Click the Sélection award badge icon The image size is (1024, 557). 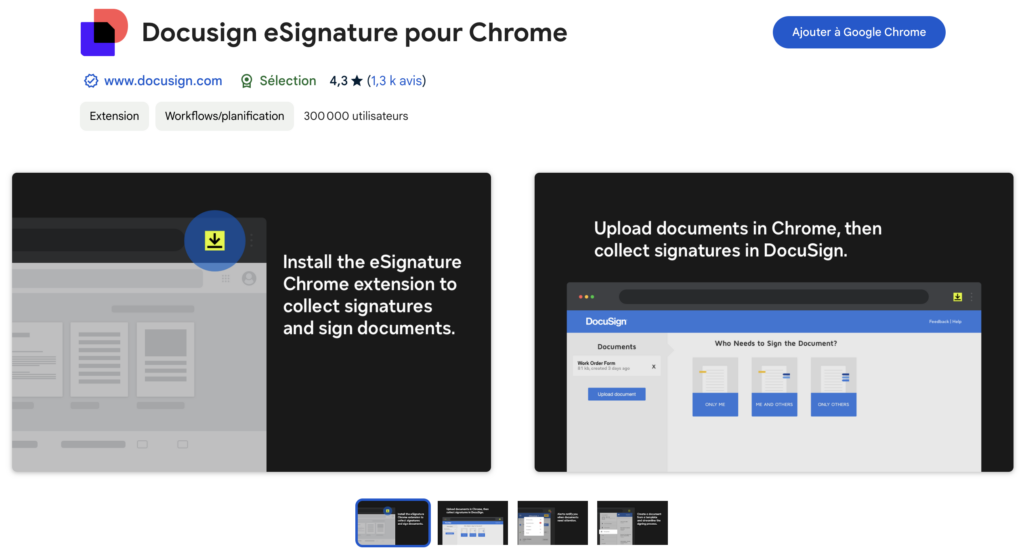click(x=246, y=81)
